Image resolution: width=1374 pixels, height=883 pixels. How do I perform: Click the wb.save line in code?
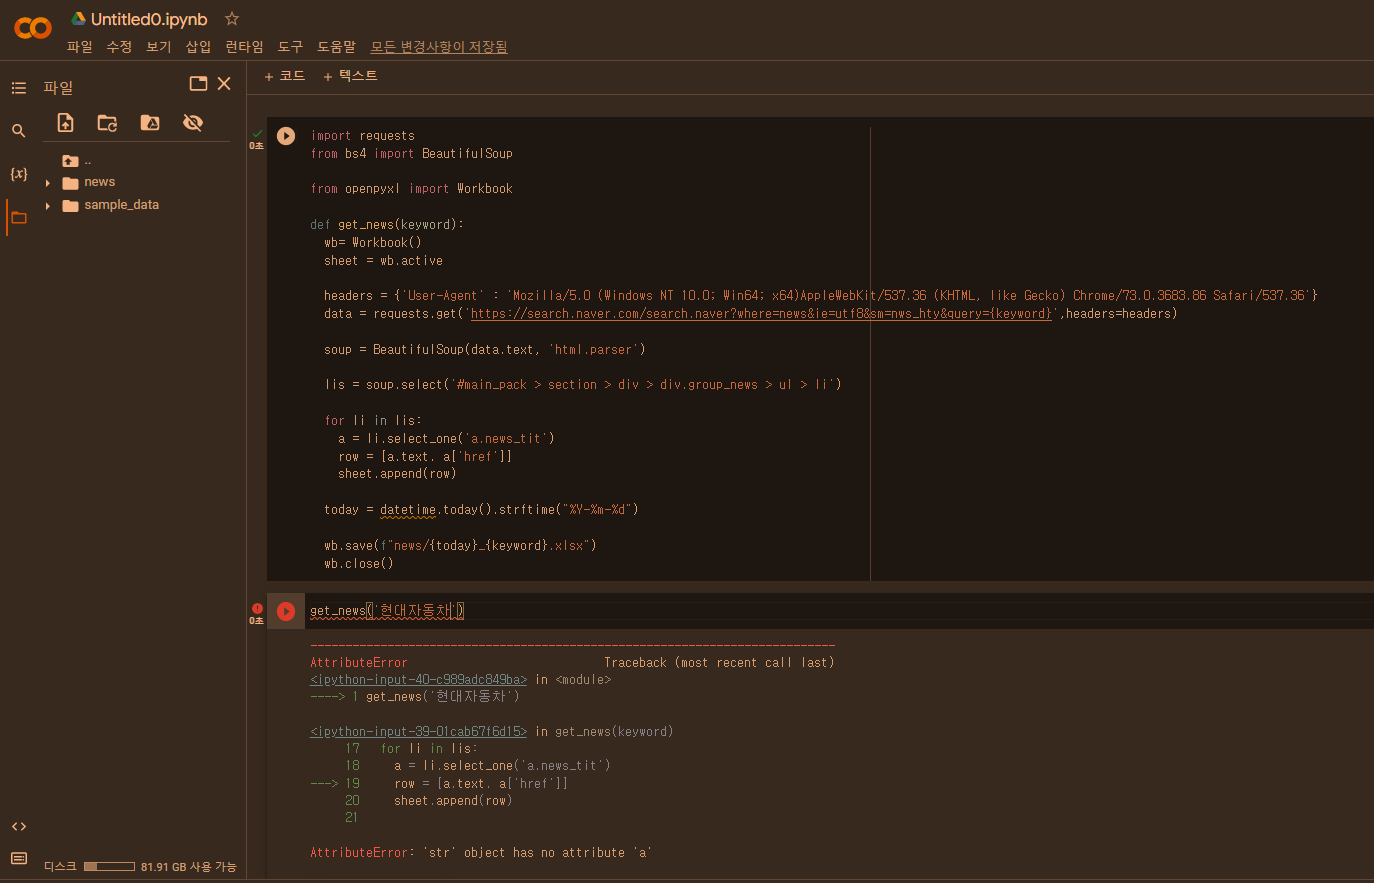coord(460,546)
